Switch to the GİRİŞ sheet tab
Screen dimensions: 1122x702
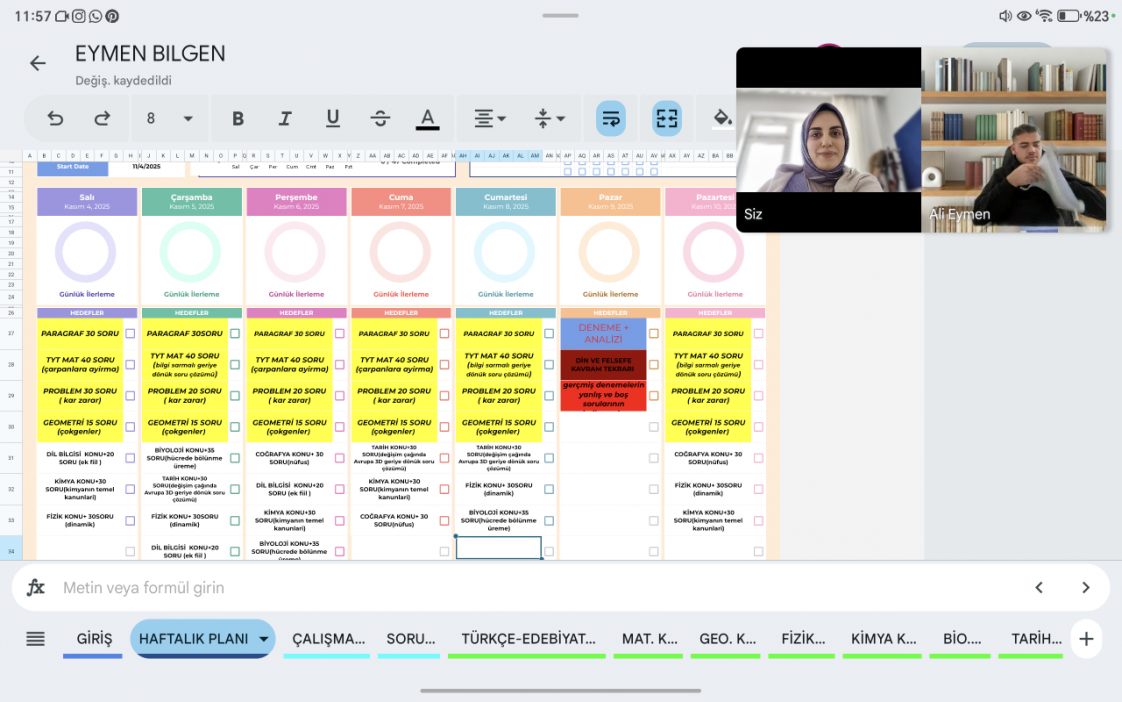pos(94,639)
